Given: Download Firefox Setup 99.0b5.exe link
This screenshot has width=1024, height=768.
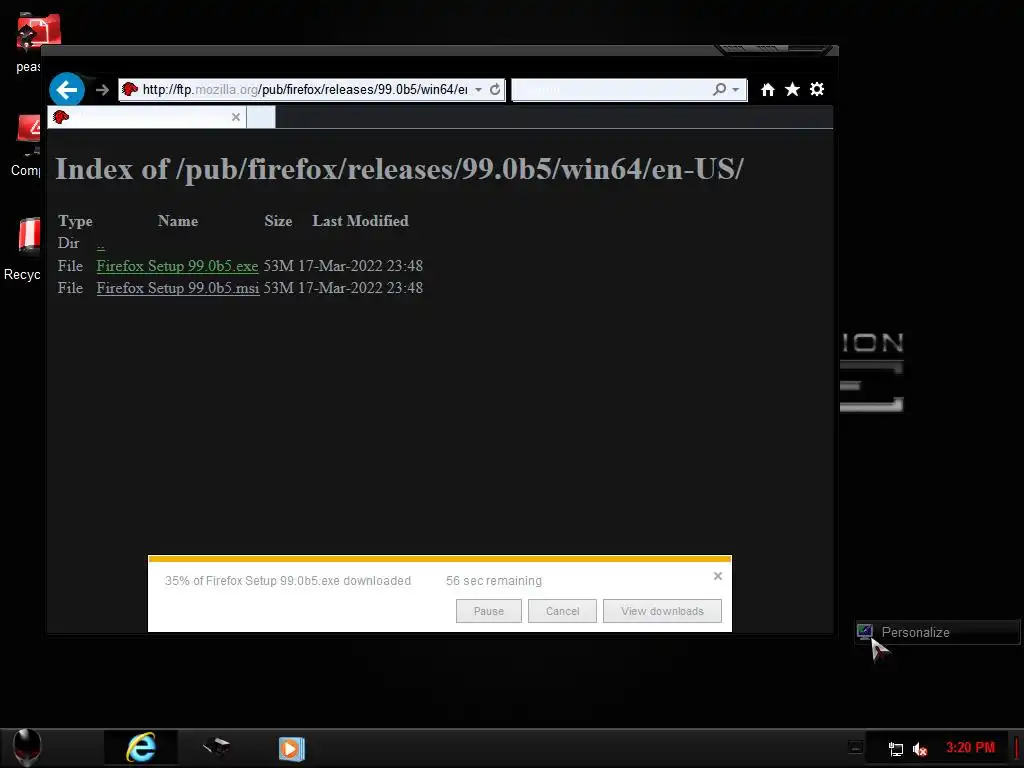Looking at the screenshot, I should 177,266.
